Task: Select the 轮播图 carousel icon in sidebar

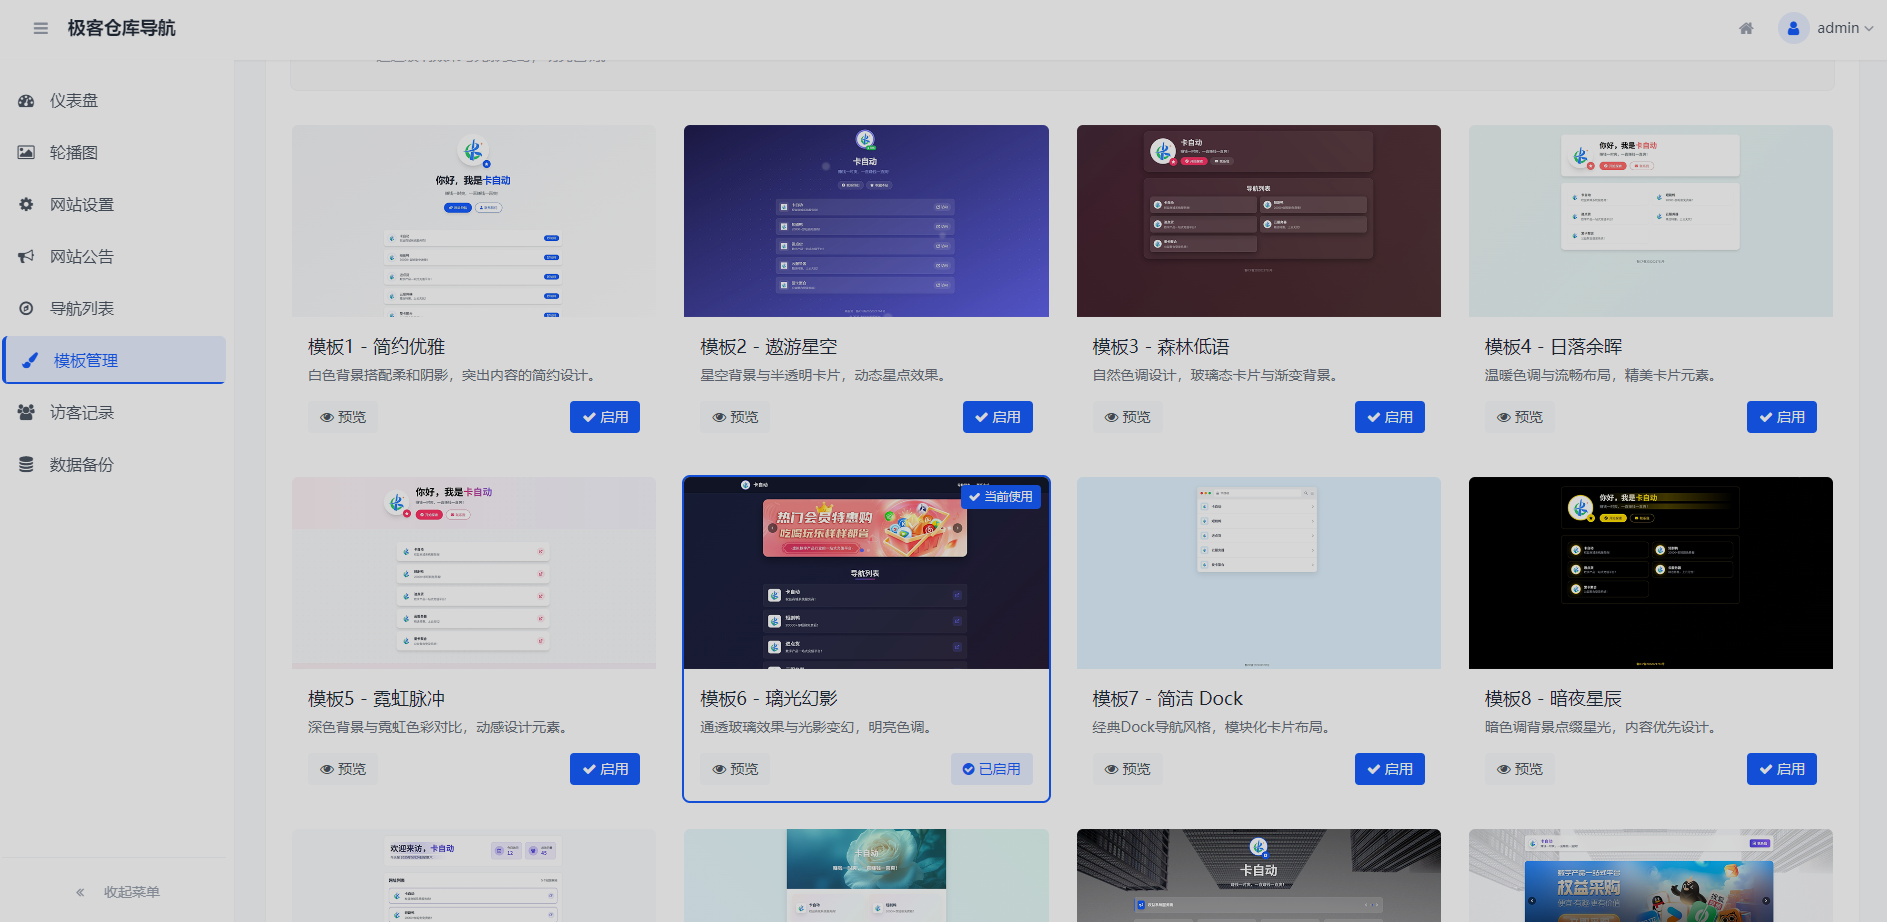Action: click(25, 152)
